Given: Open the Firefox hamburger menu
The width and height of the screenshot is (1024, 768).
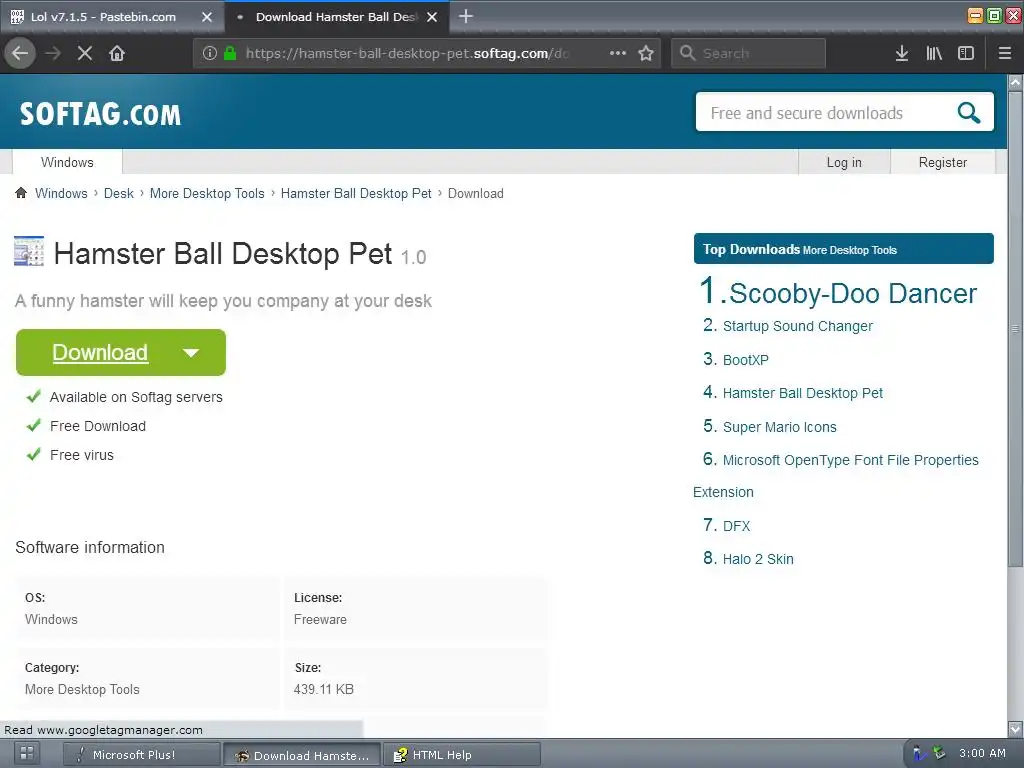Looking at the screenshot, I should pyautogui.click(x=1005, y=53).
